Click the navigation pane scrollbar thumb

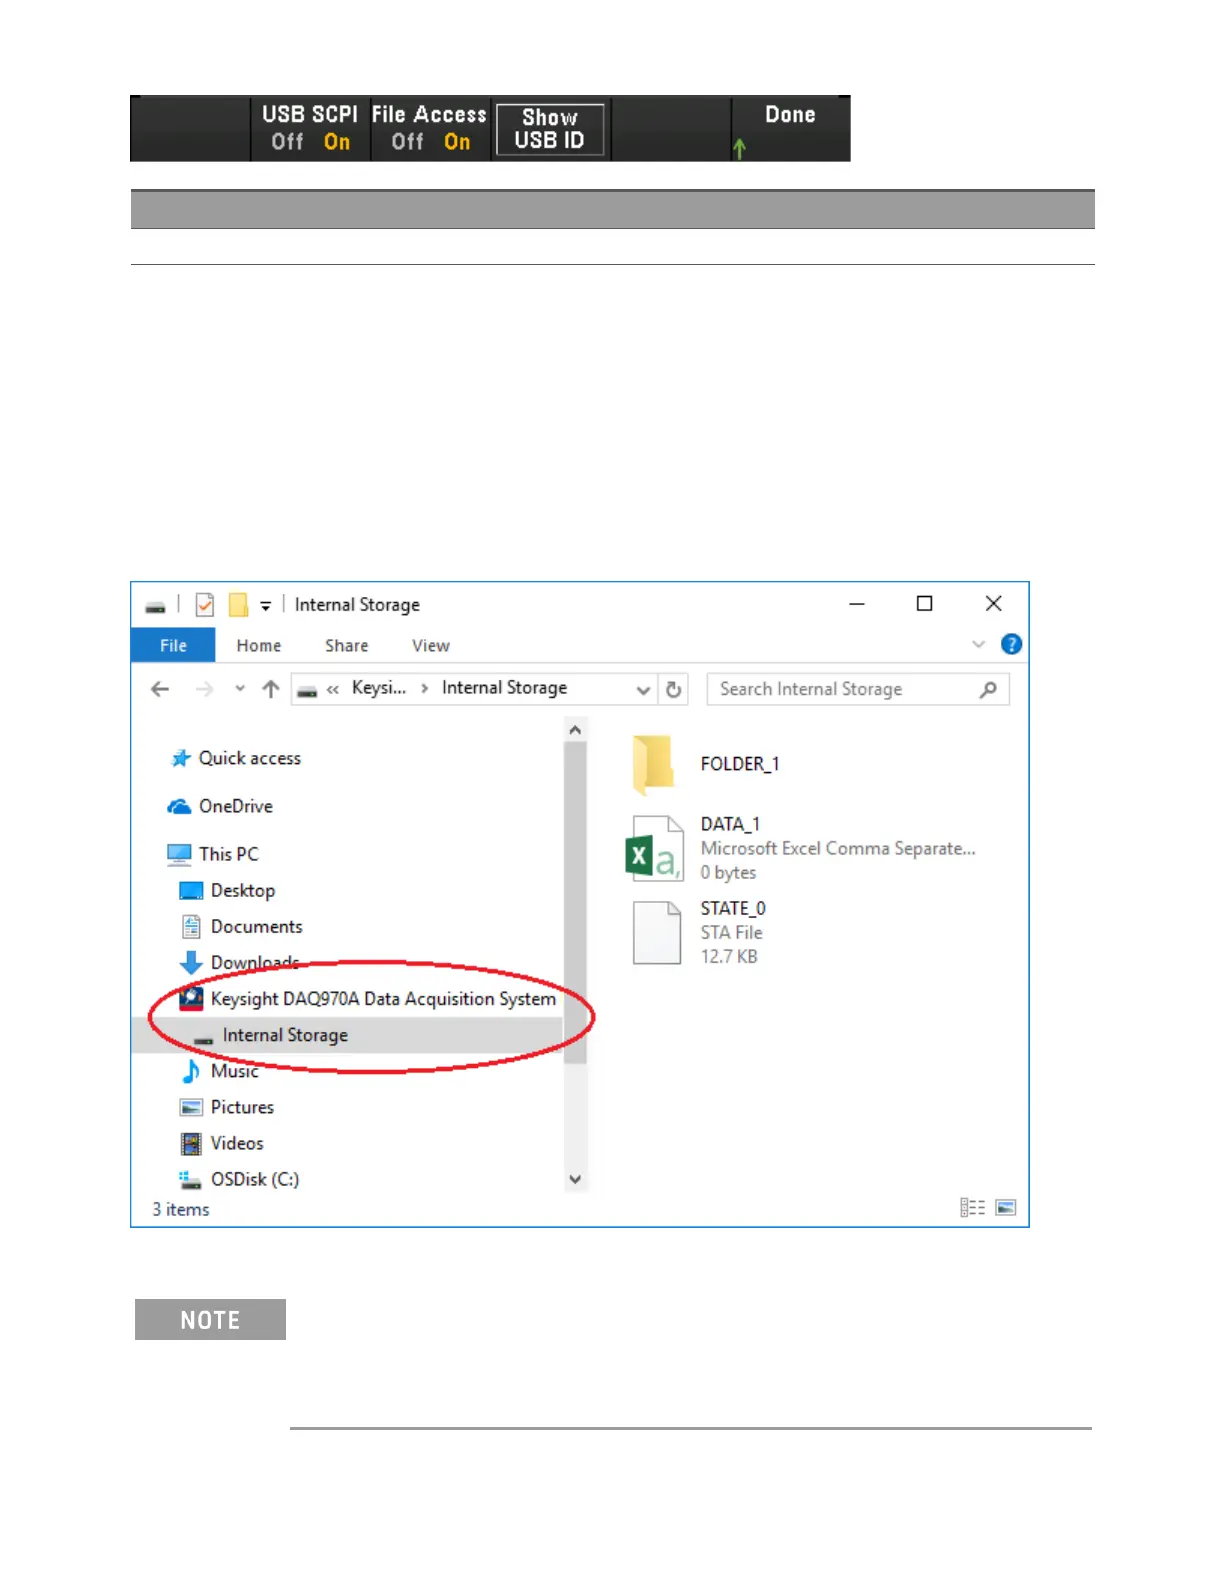tap(575, 902)
